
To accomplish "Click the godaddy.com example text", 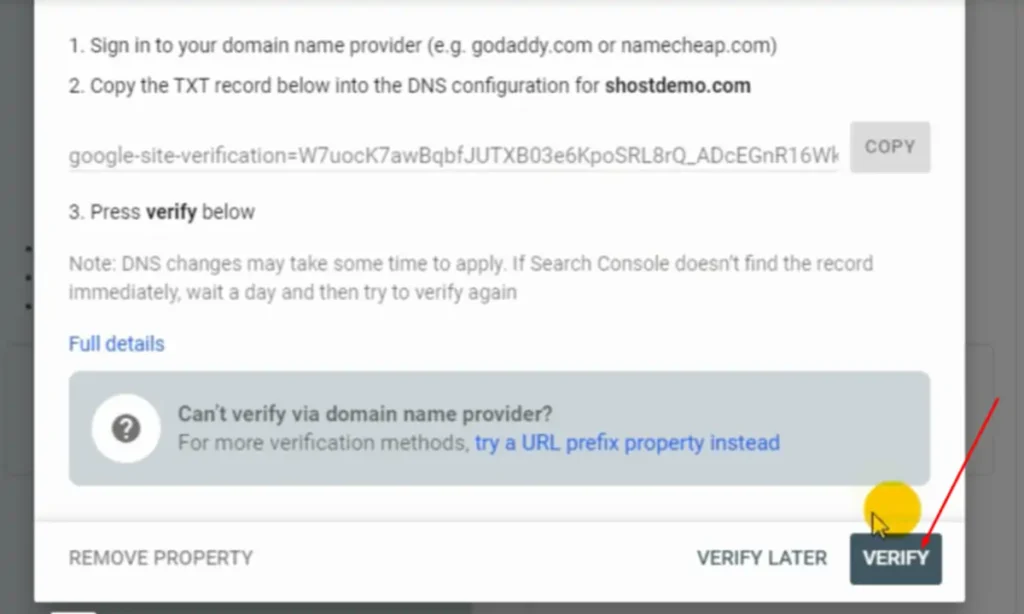I will [x=509, y=45].
